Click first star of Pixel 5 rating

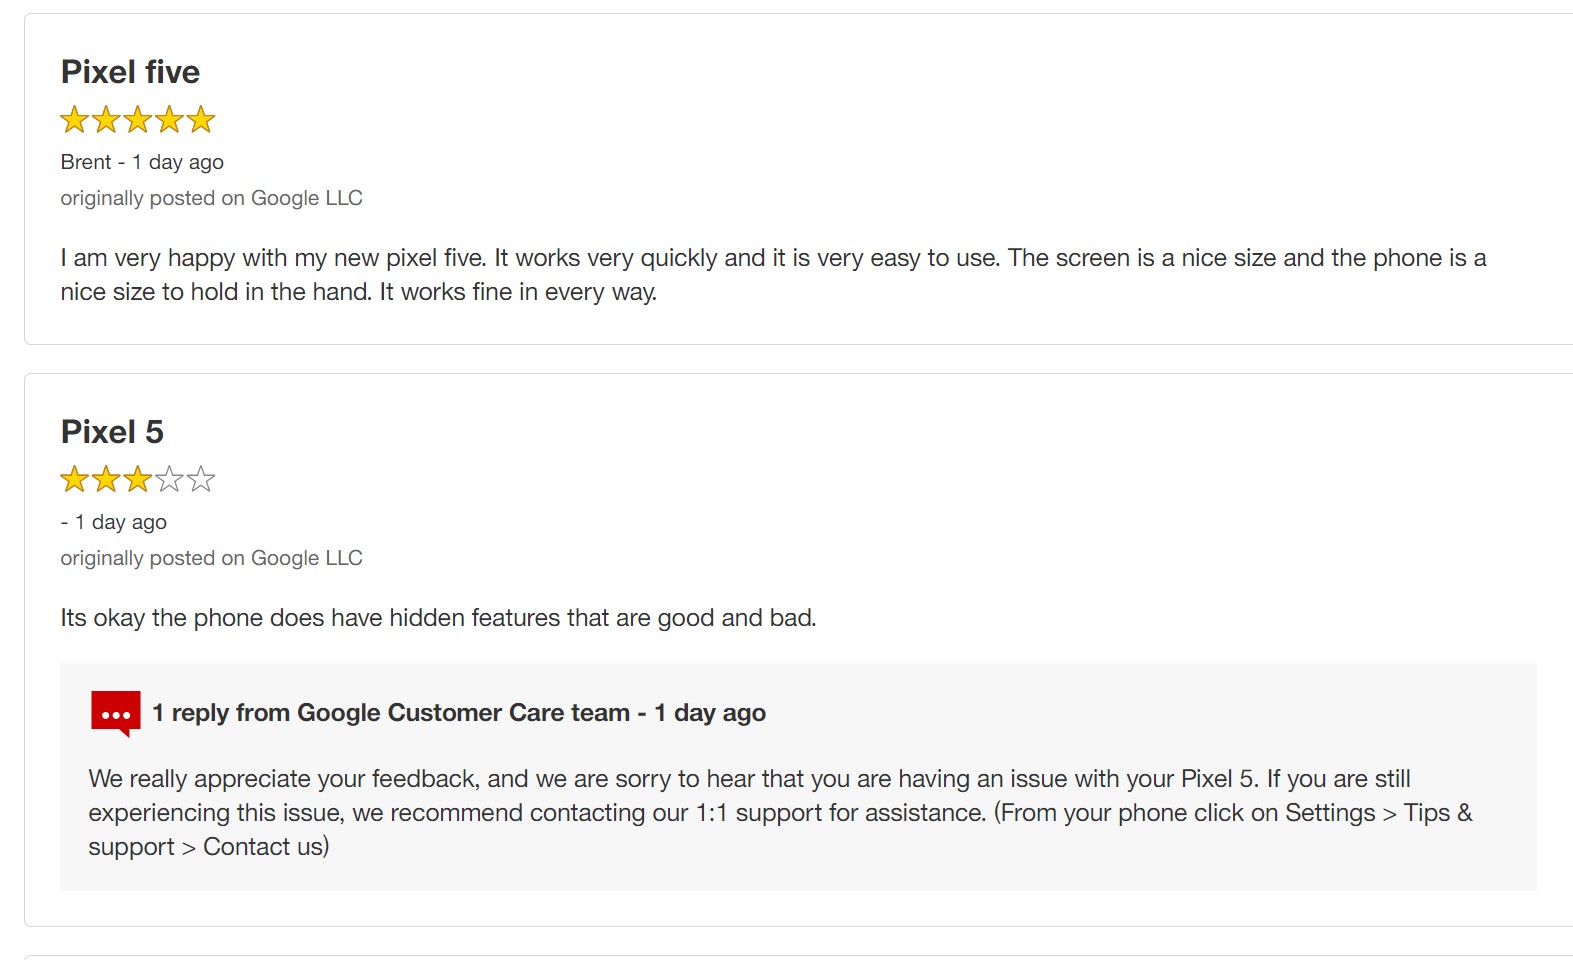pyautogui.click(x=75, y=479)
